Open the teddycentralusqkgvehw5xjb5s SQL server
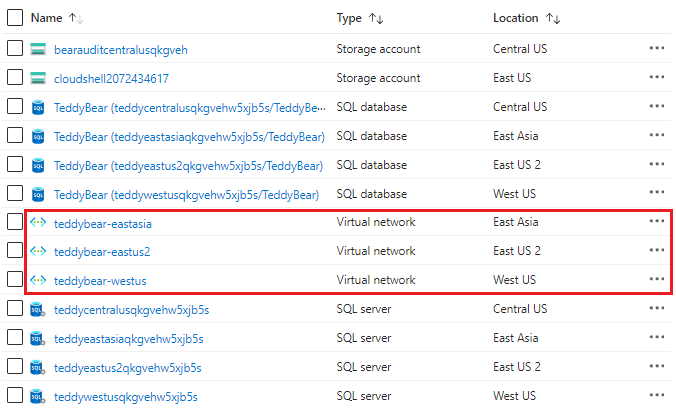Viewport: 676px width, 409px height. coord(131,310)
